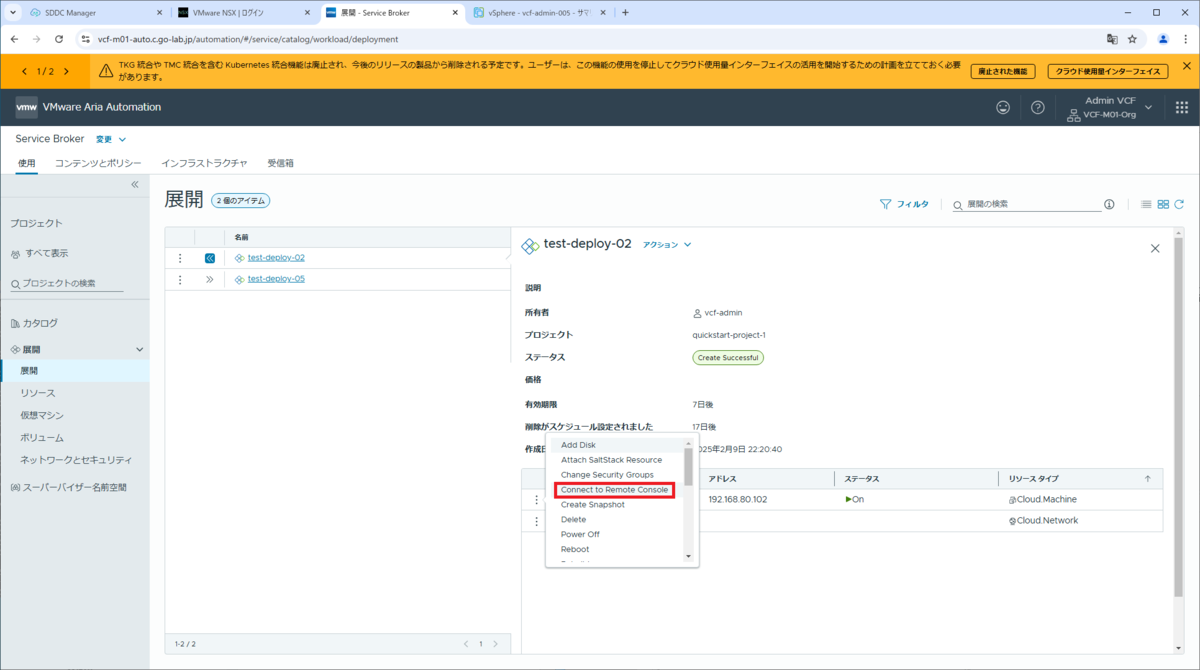Screen dimensions: 1200x670
Task: Select Reboot action
Action: click(x=575, y=549)
